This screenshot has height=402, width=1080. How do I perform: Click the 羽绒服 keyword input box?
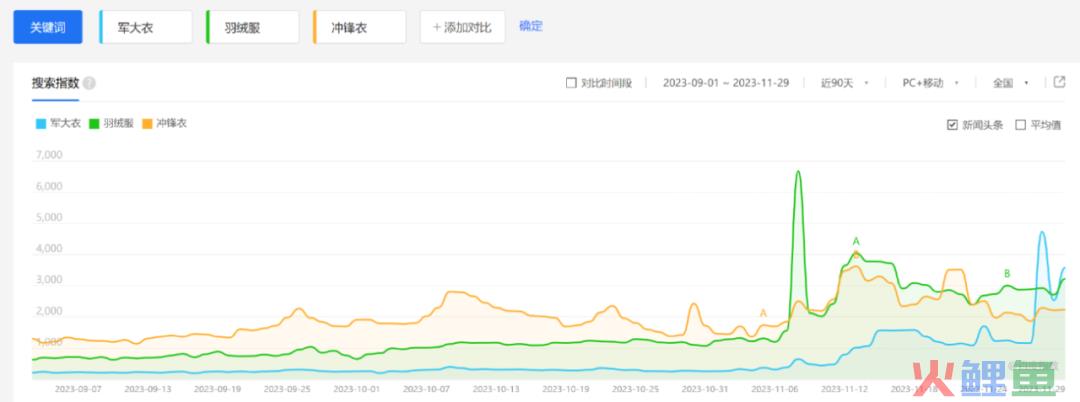(x=252, y=27)
